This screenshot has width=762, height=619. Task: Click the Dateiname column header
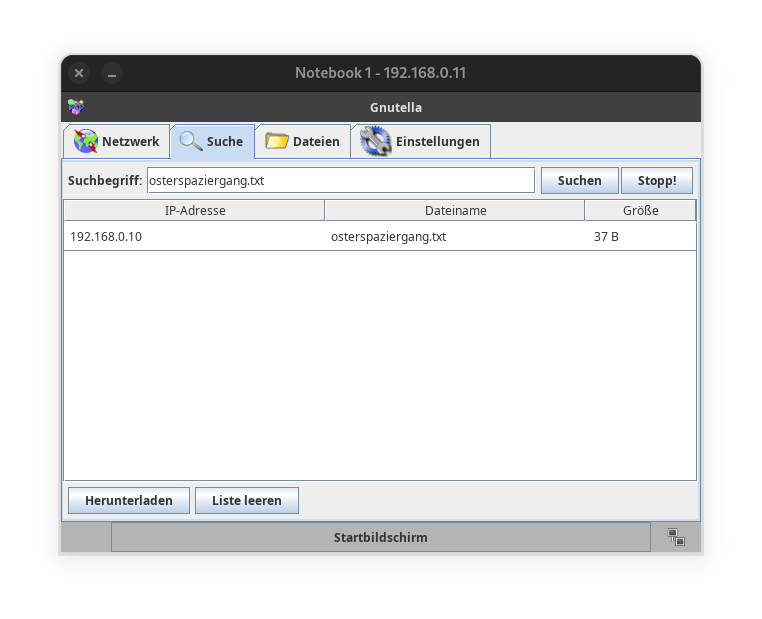[455, 210]
